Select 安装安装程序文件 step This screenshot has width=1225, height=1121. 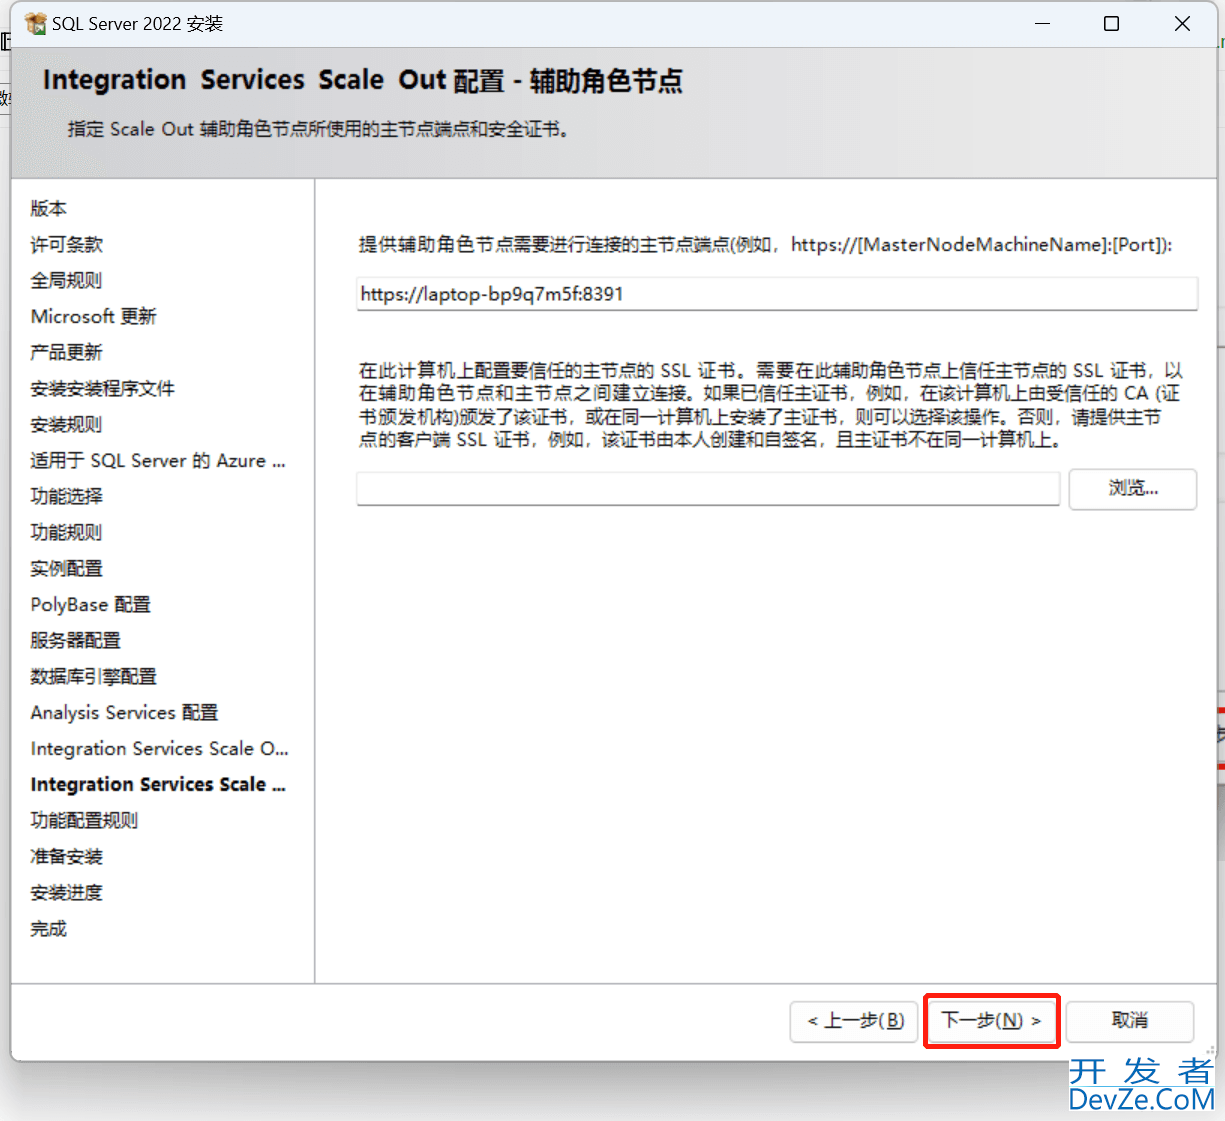point(102,388)
